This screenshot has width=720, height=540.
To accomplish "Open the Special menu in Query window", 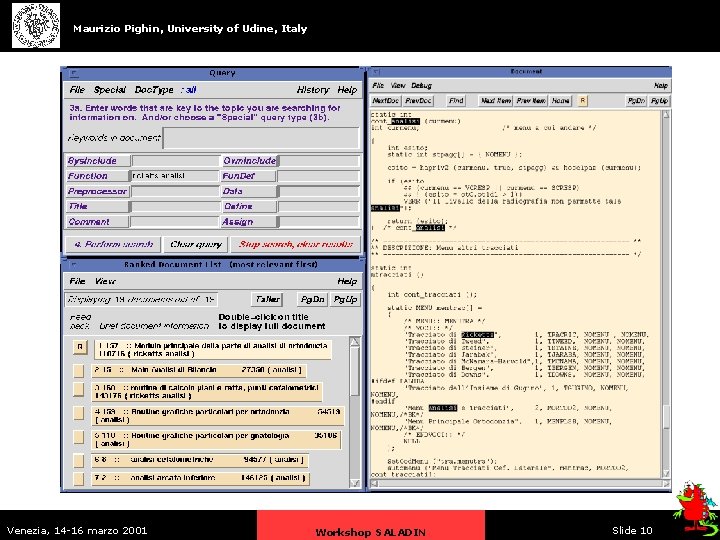I will tap(110, 89).
